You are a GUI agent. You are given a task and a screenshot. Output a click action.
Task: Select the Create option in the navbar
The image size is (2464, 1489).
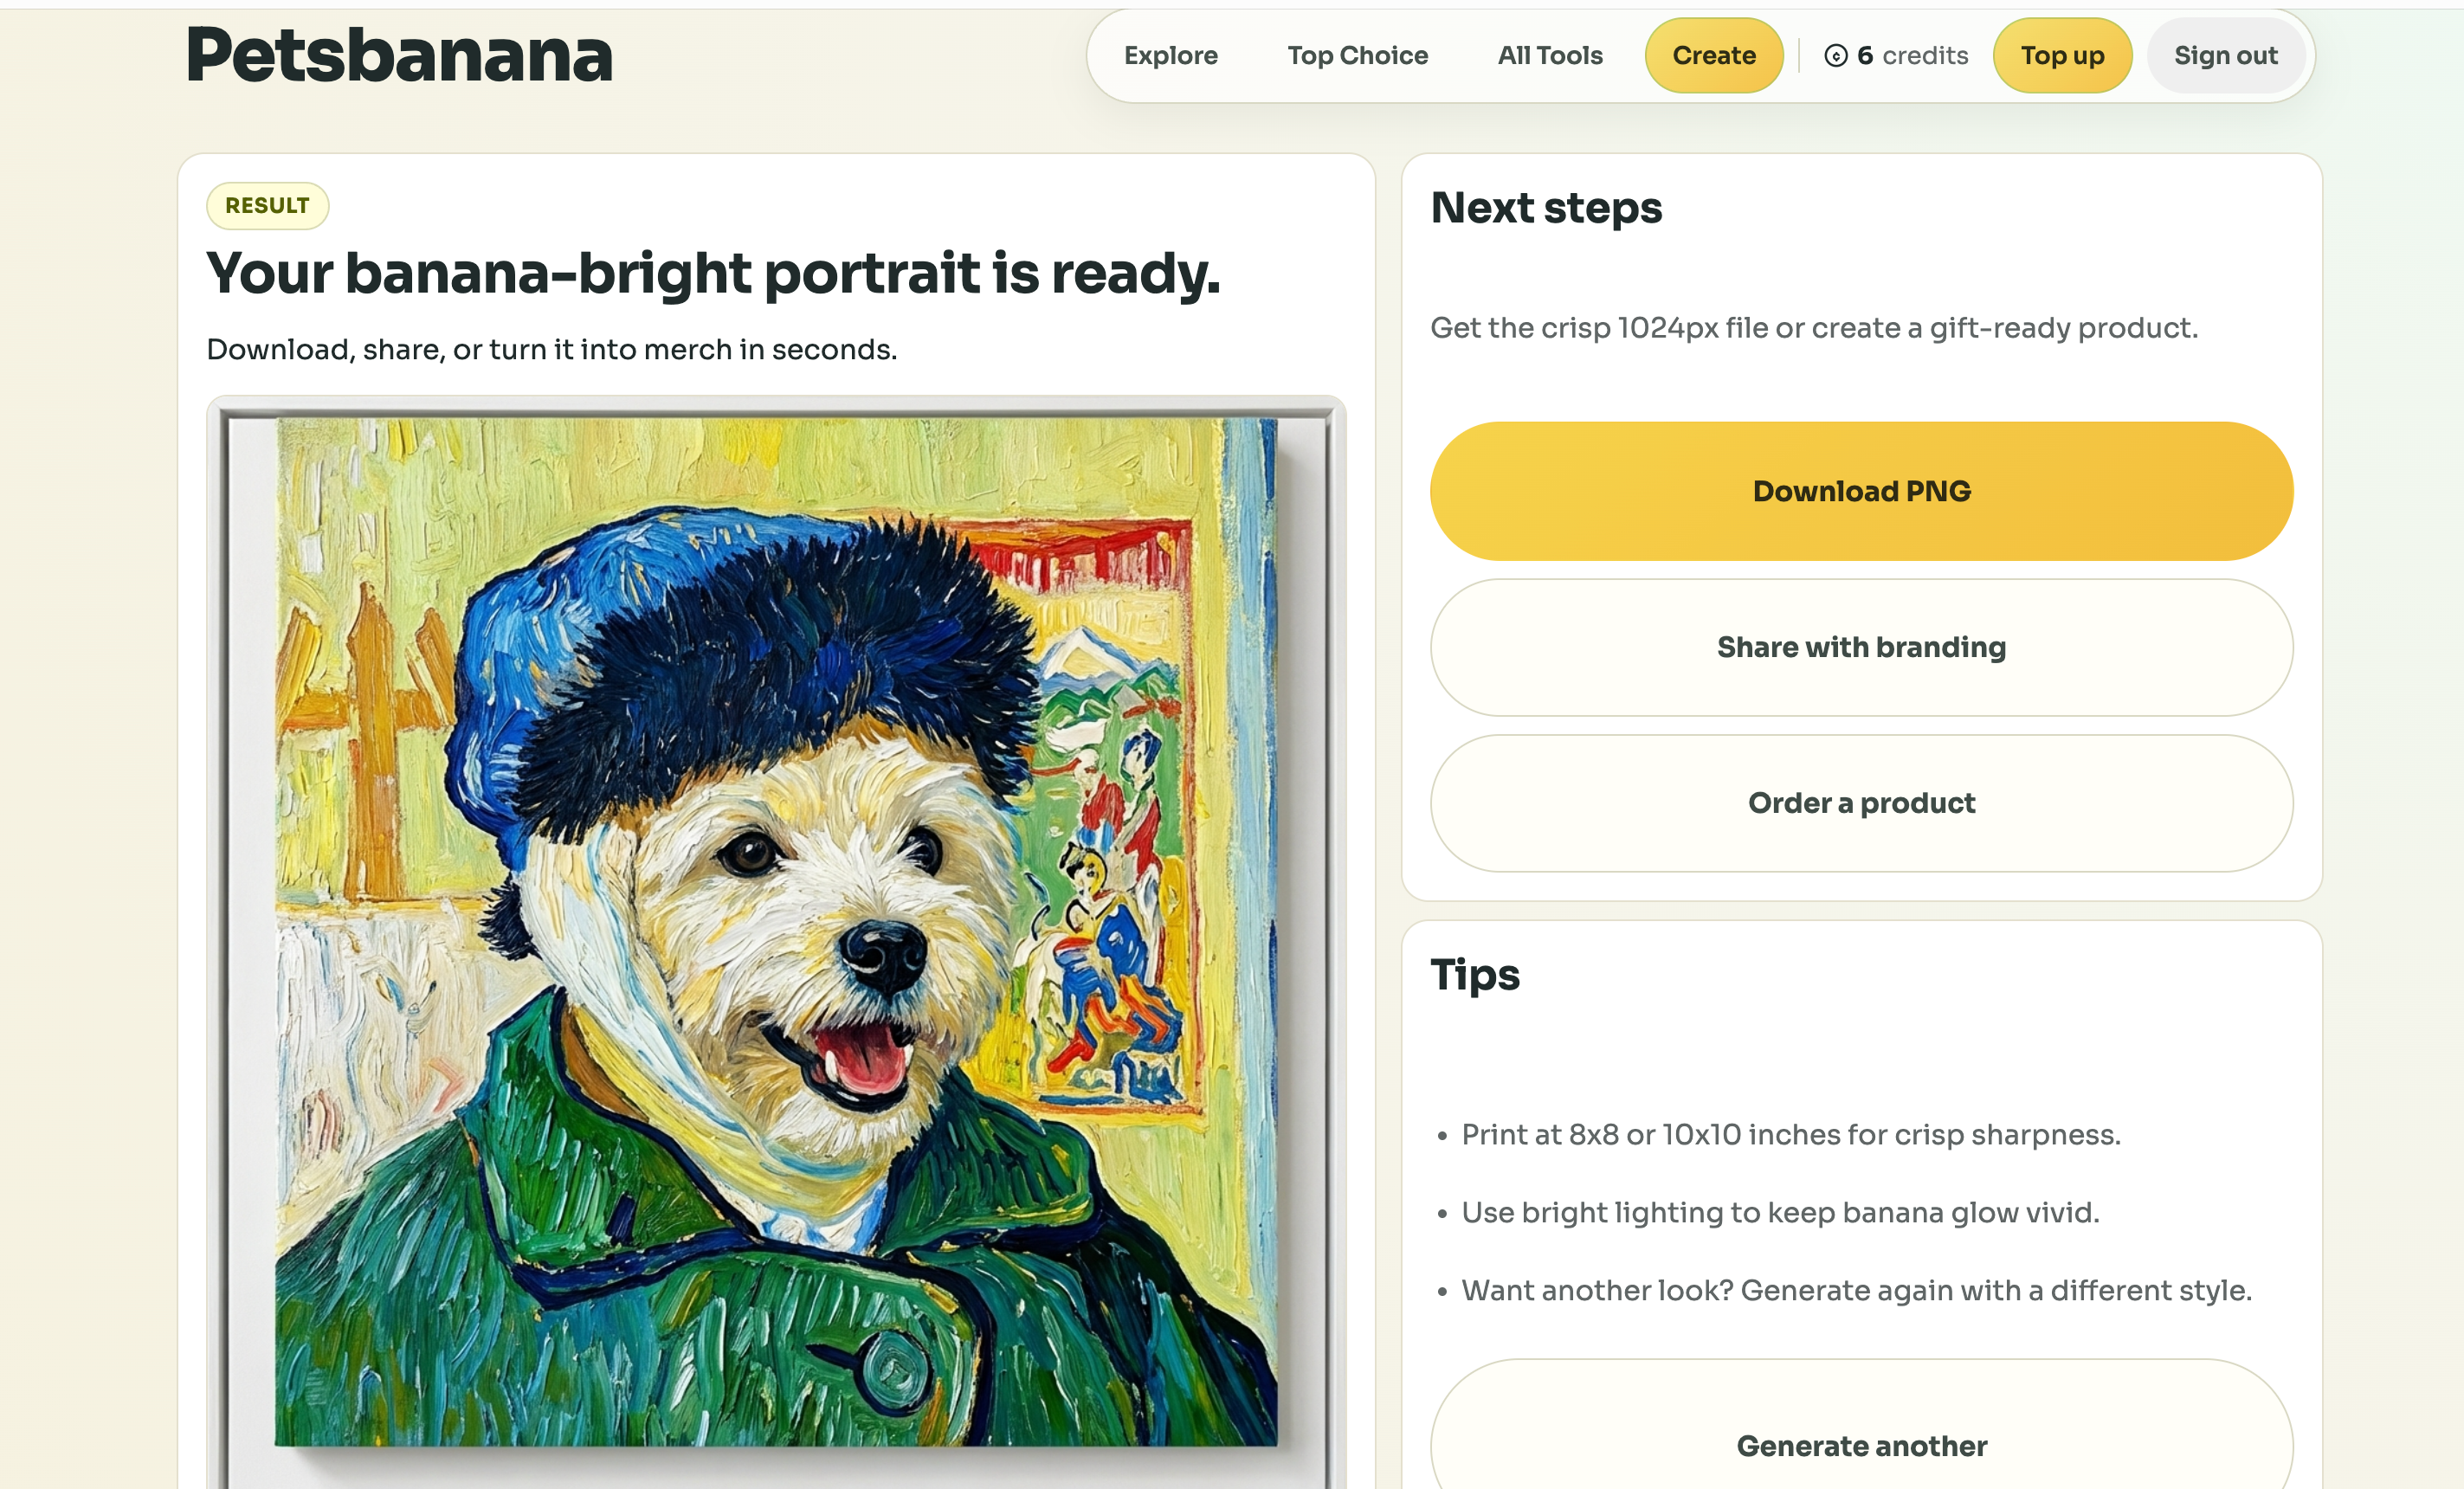coord(1713,56)
